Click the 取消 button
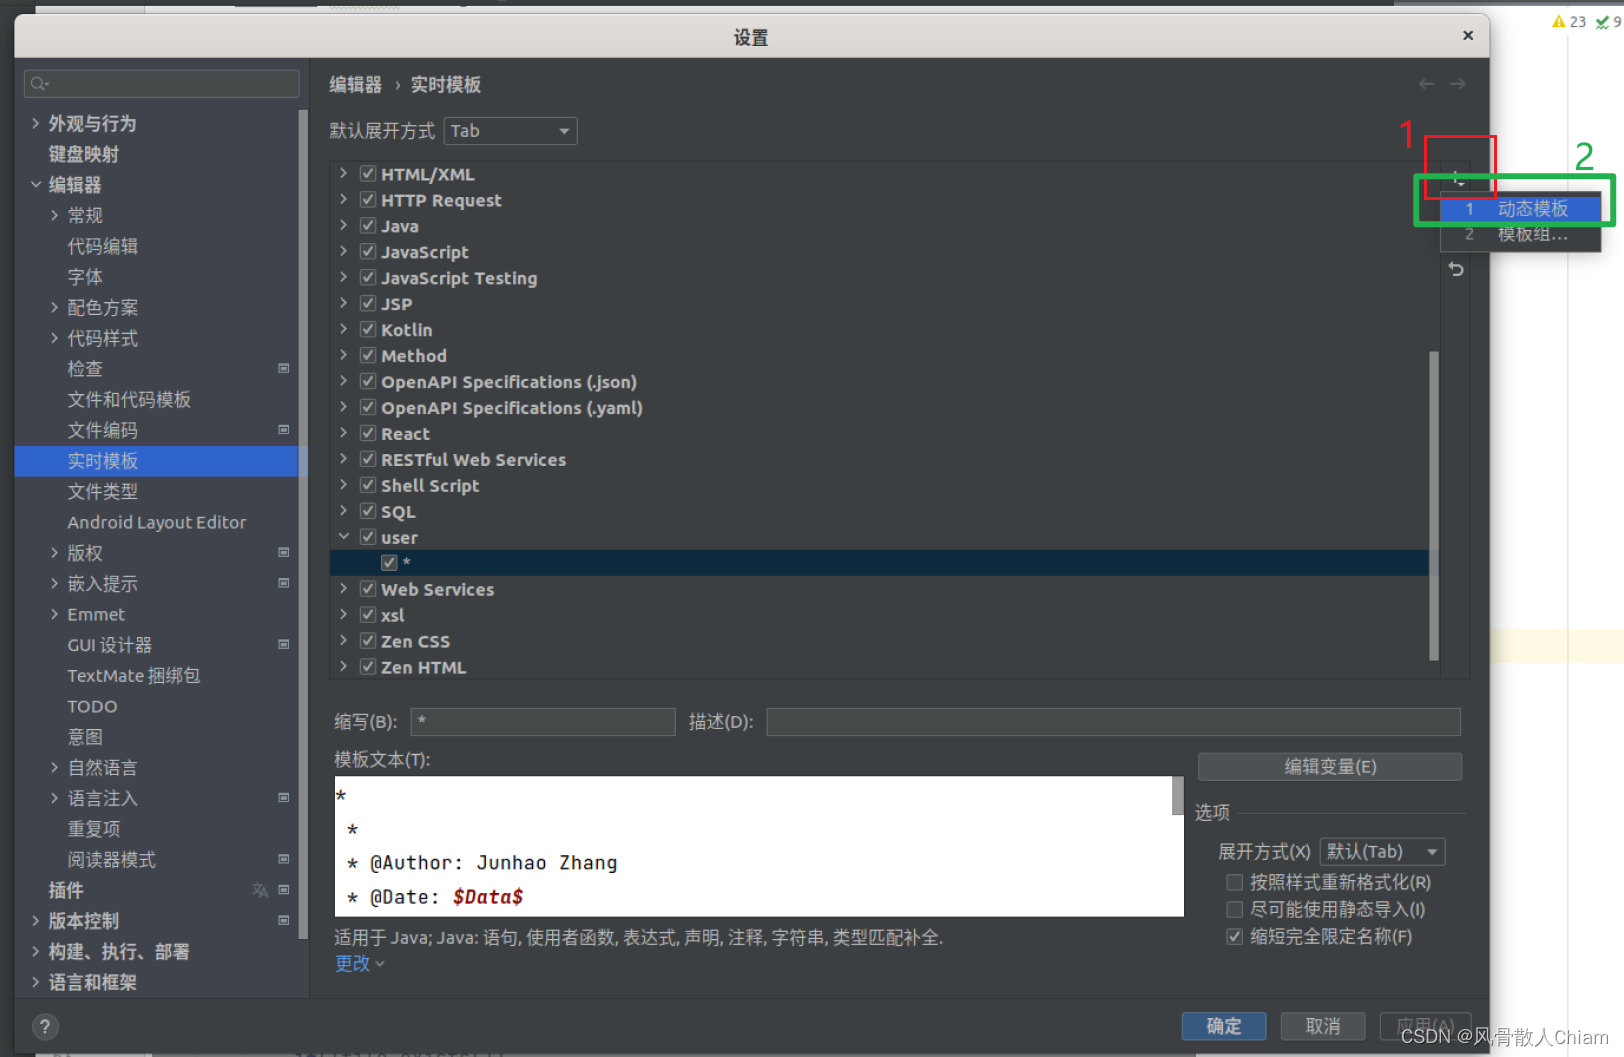 [x=1323, y=1026]
